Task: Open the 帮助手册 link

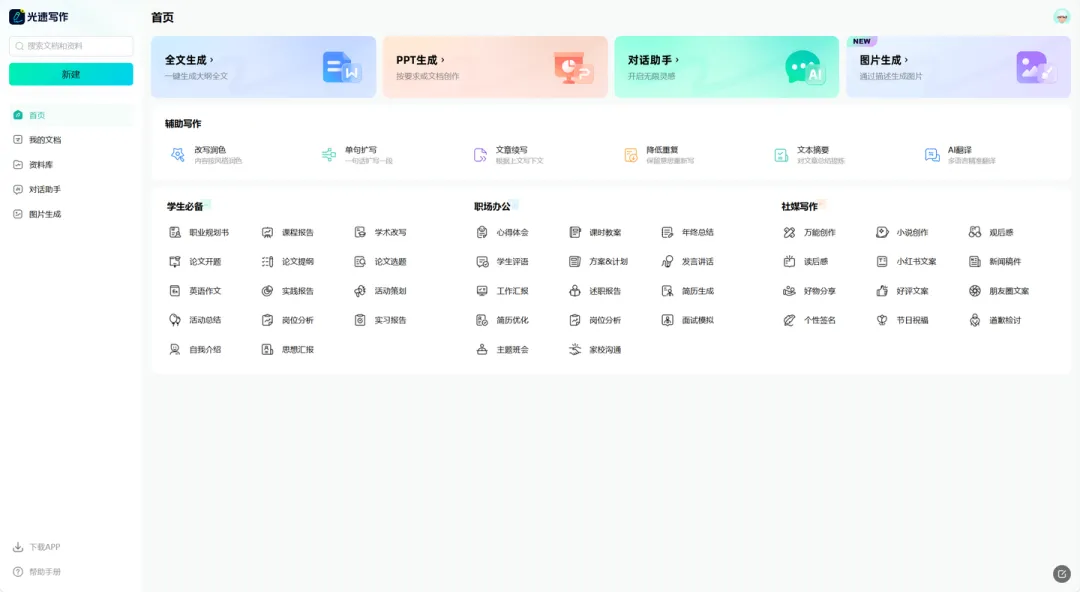Action: point(37,572)
